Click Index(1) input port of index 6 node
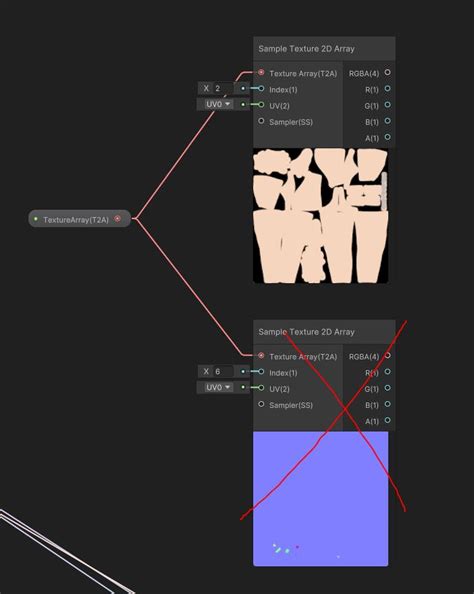The height and width of the screenshot is (594, 474). coord(261,371)
